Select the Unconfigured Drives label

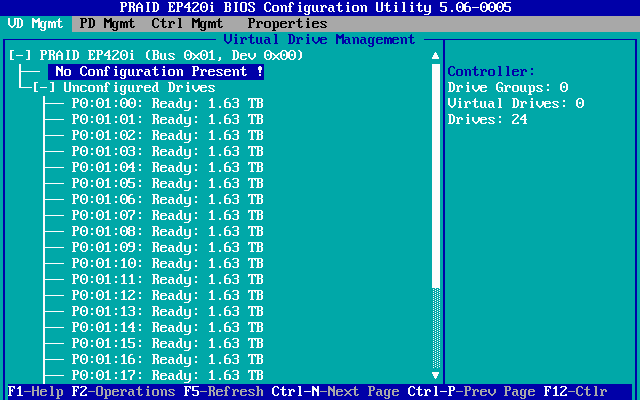[x=139, y=87]
